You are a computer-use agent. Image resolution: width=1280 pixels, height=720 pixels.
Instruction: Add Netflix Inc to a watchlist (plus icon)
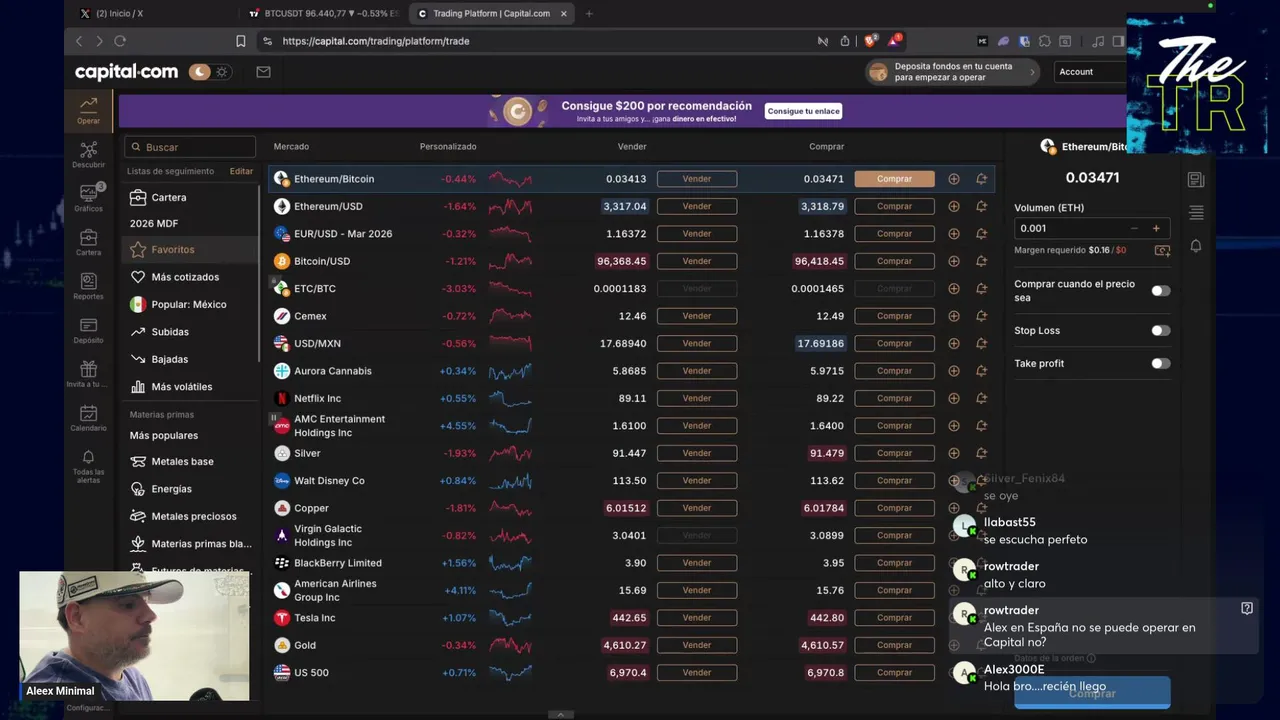coord(953,398)
